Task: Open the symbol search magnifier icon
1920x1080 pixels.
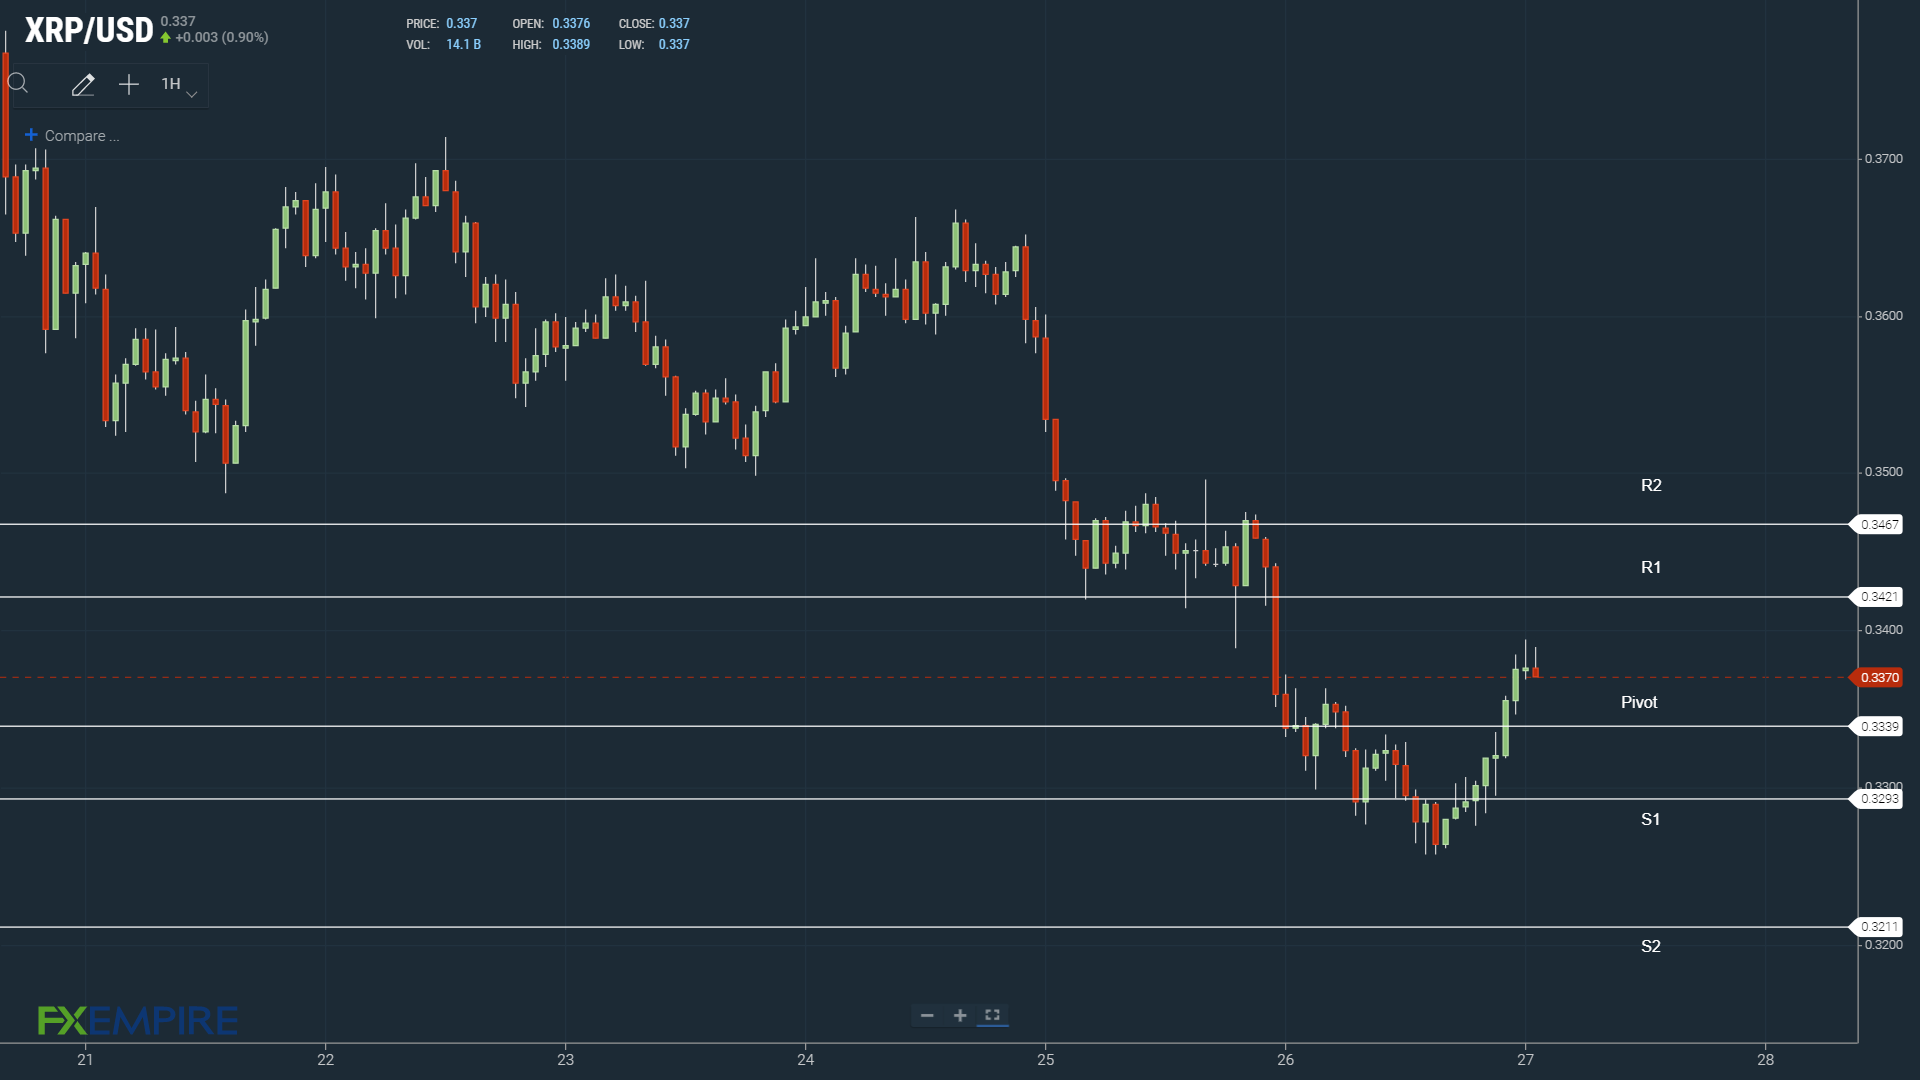Action: pos(18,84)
